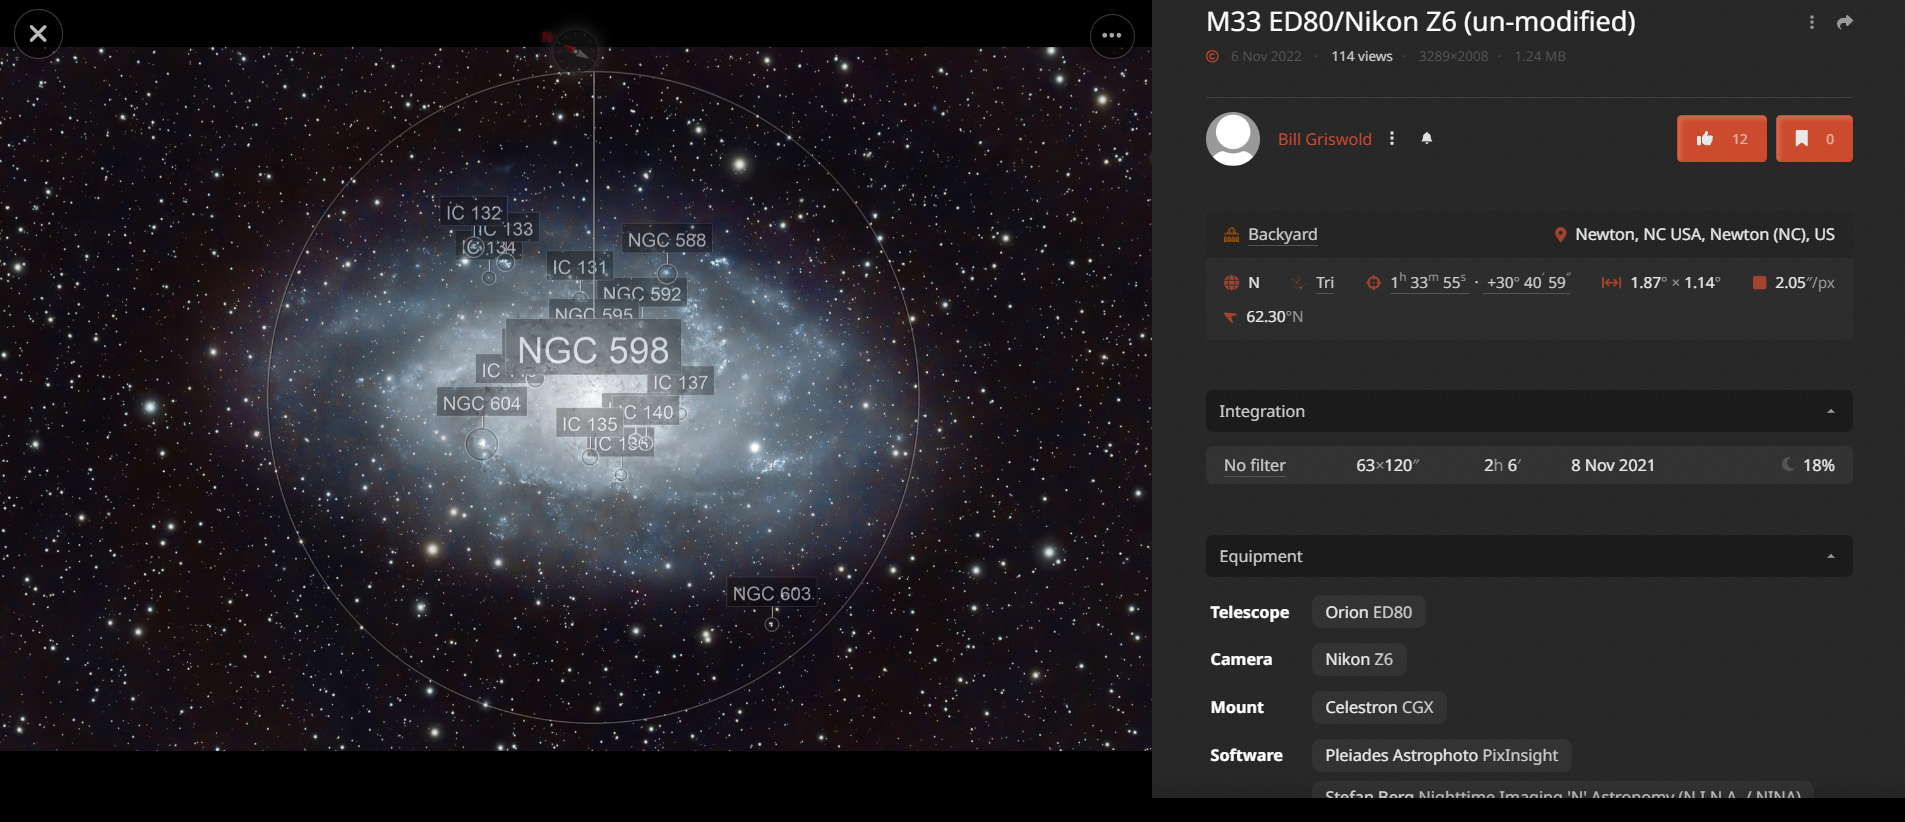Close the image viewer with the X button
The image size is (1905, 822).
click(38, 34)
